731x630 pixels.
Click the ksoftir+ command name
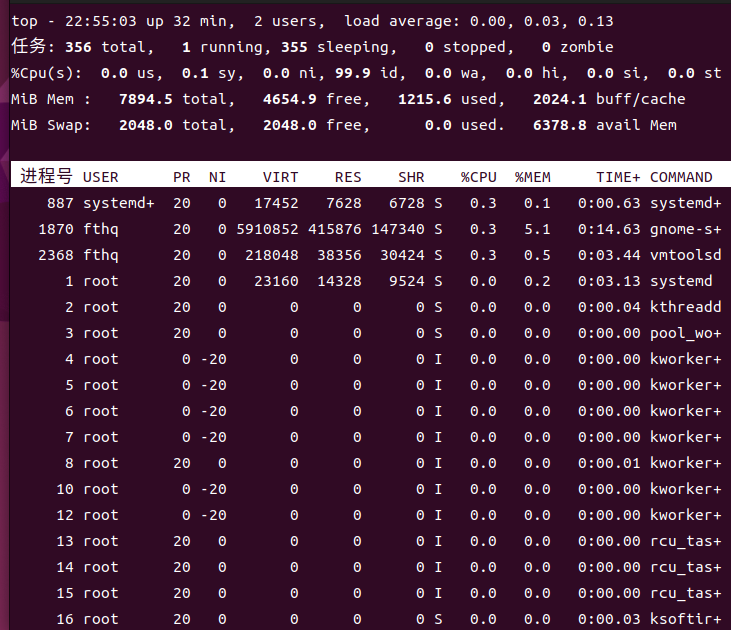[686, 619]
